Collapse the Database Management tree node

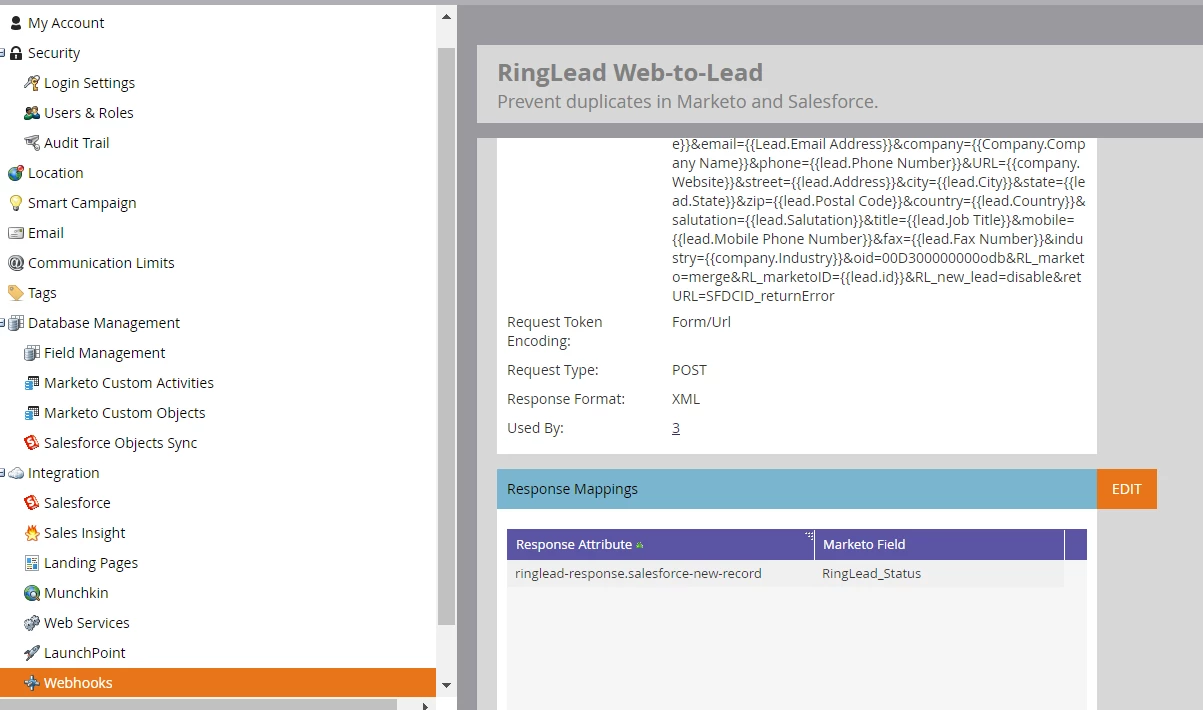coord(3,323)
